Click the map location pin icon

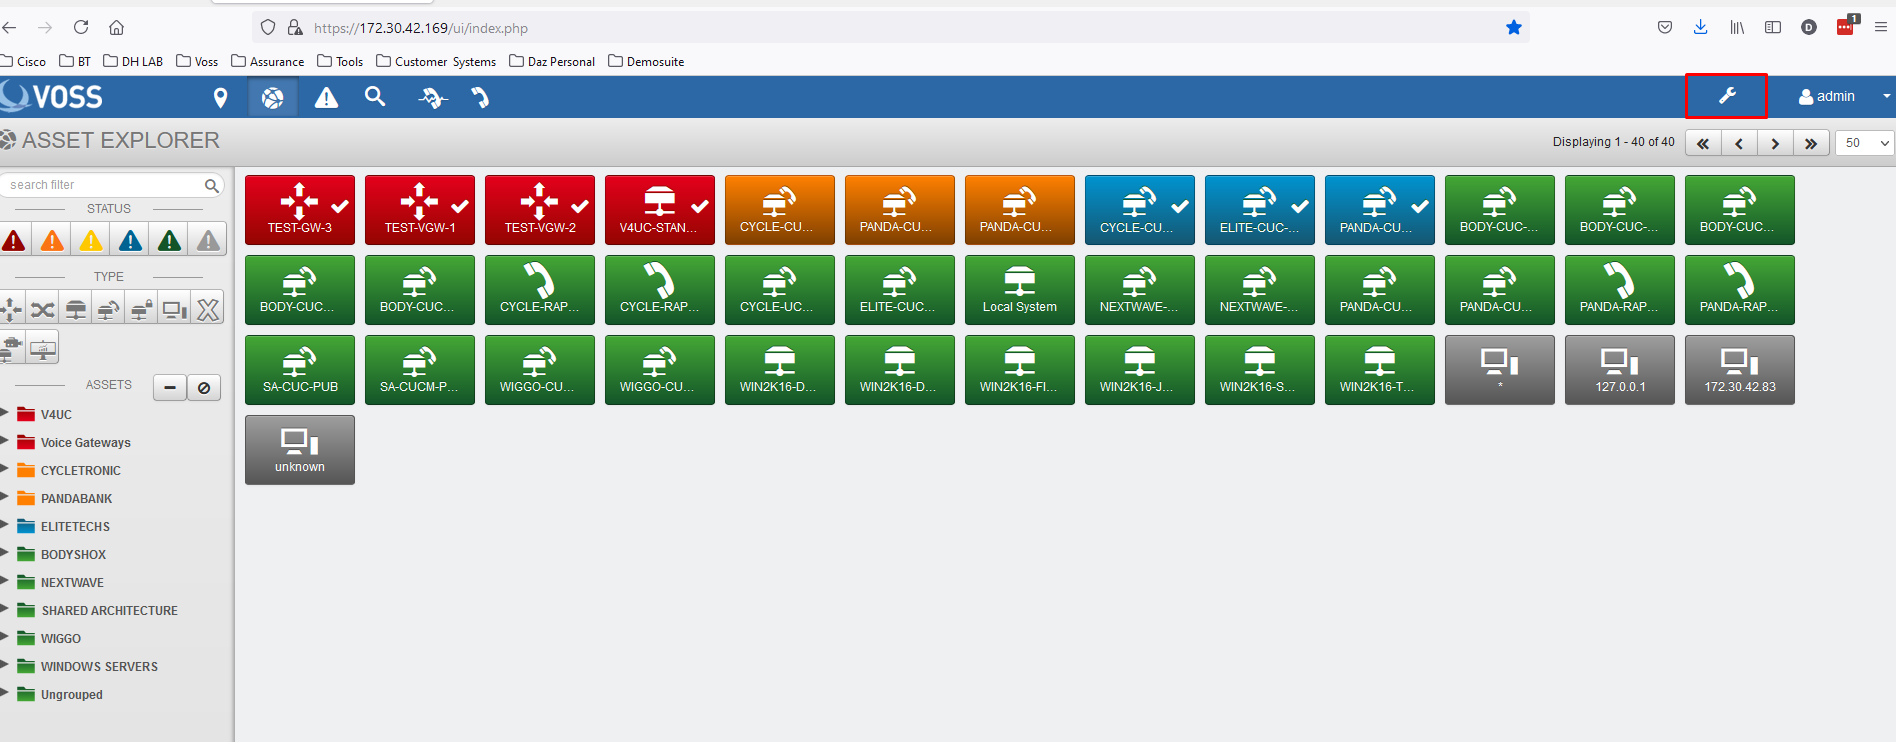[x=220, y=97]
